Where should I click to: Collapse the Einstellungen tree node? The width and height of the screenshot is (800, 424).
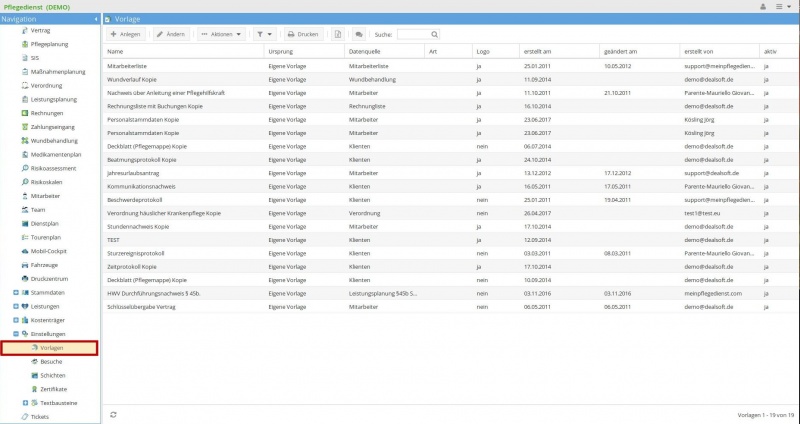[16, 334]
